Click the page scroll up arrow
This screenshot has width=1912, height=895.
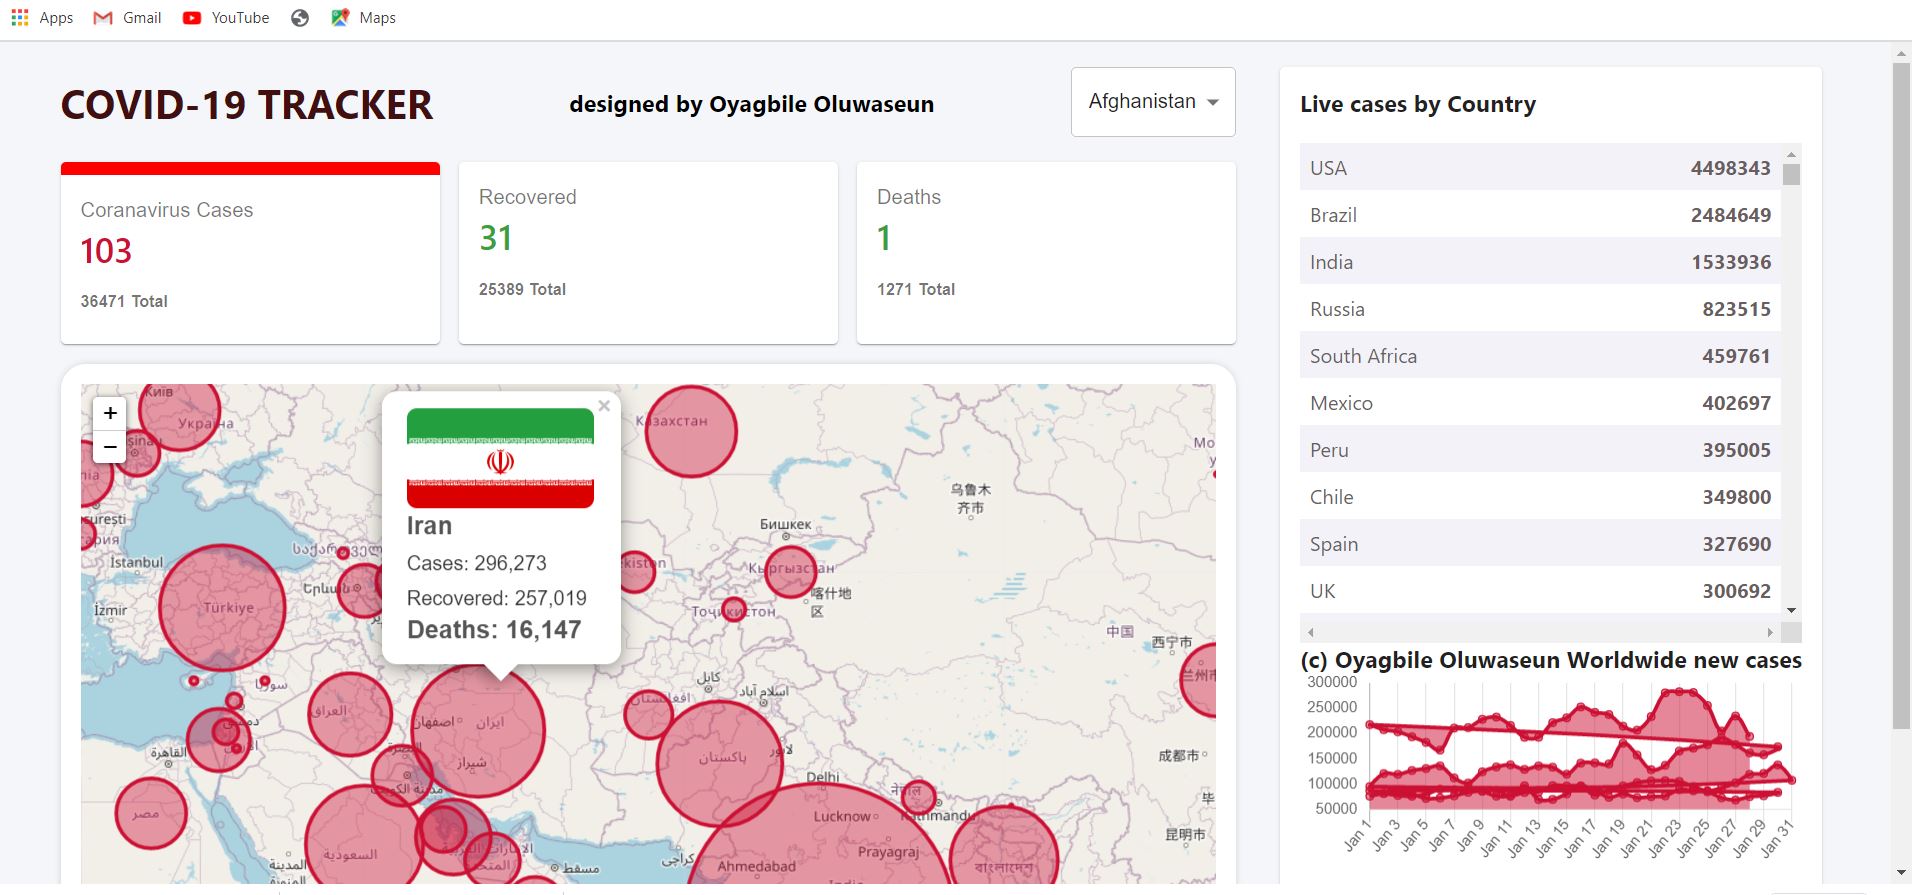[x=1901, y=54]
